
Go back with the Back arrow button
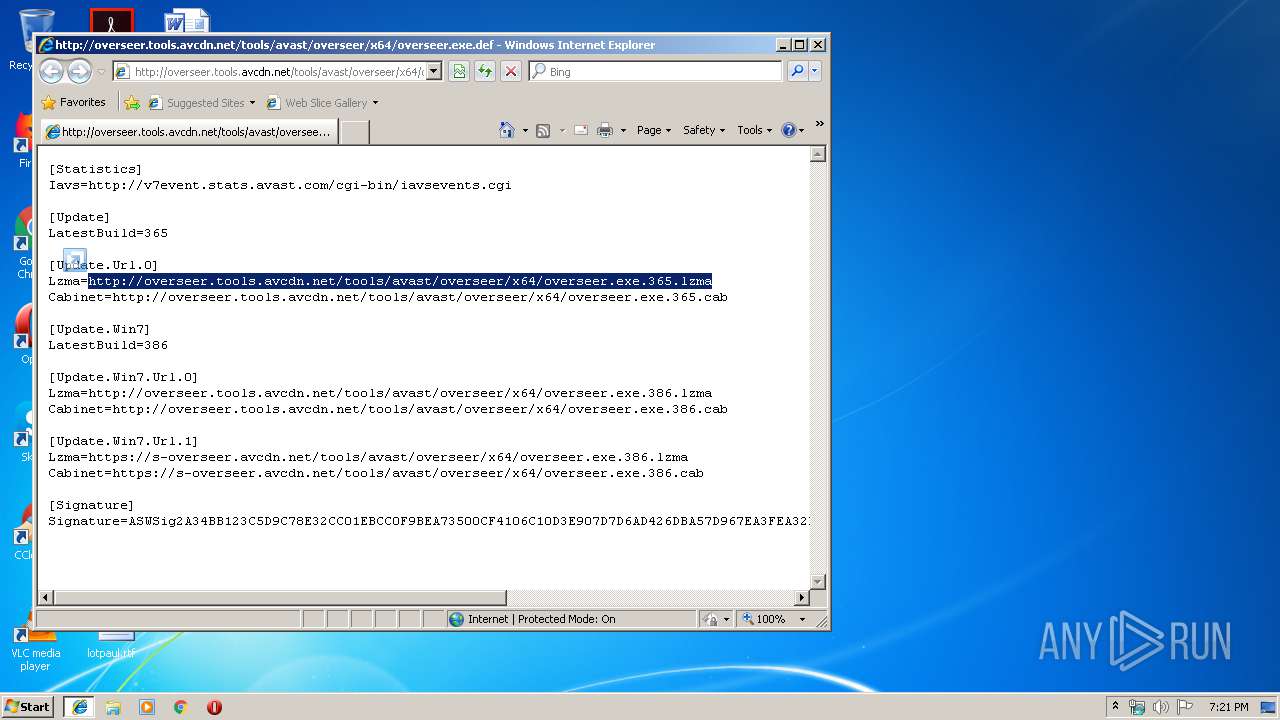51,71
